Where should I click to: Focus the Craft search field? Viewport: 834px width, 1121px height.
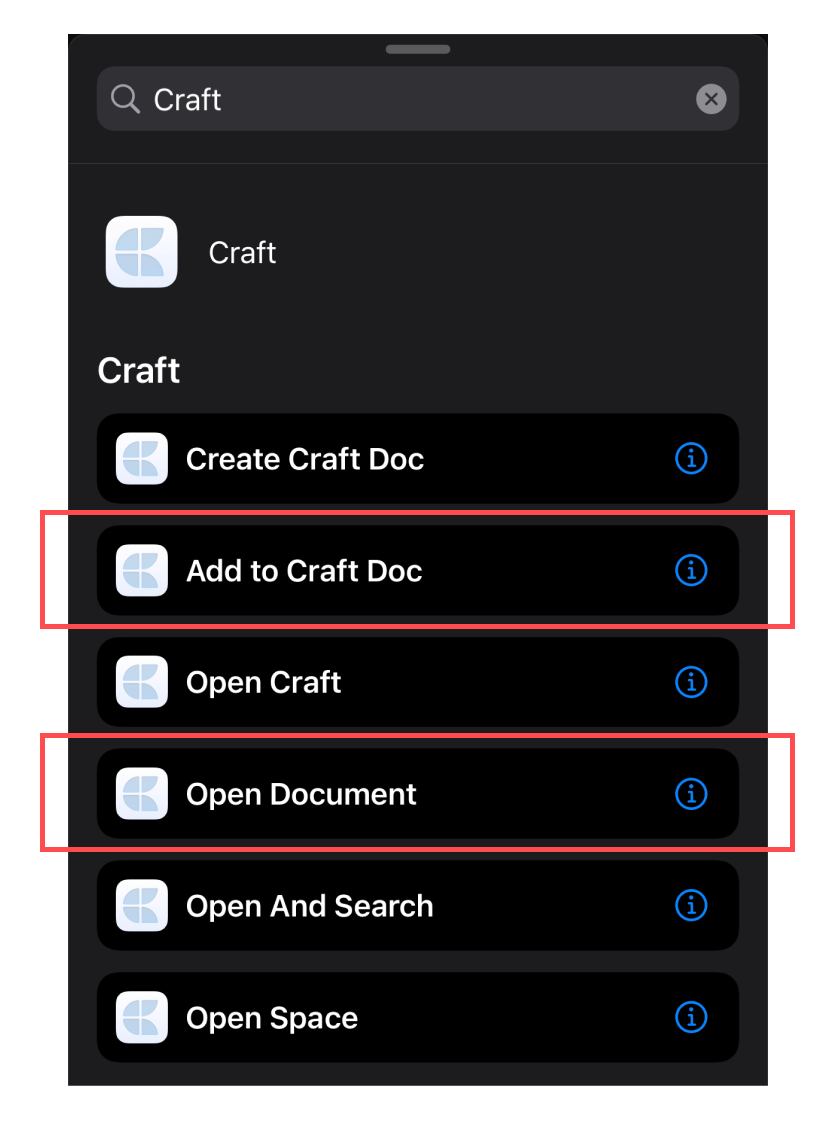(x=417, y=99)
